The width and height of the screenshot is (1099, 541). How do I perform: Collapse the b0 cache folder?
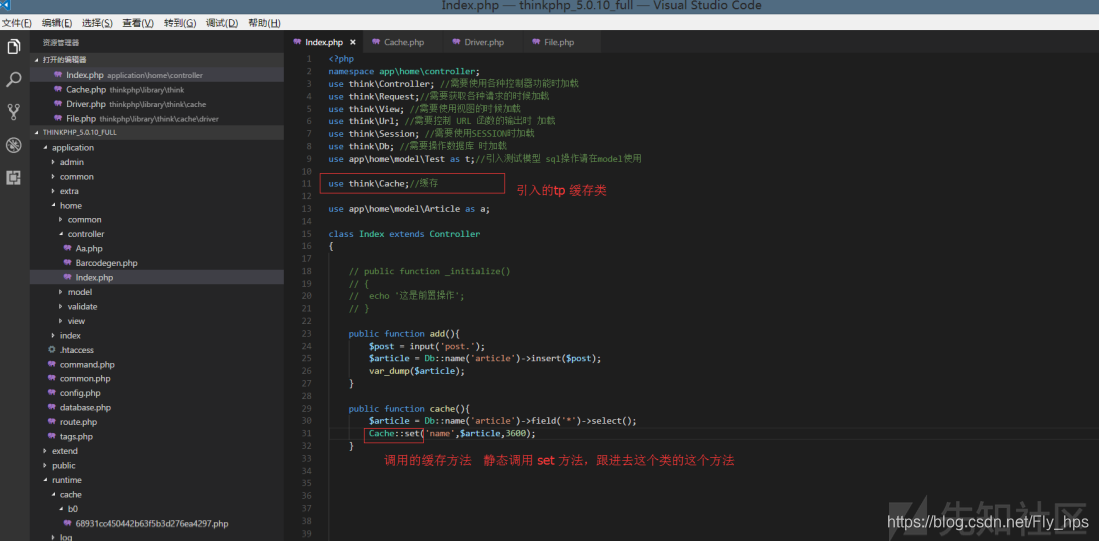point(72,509)
